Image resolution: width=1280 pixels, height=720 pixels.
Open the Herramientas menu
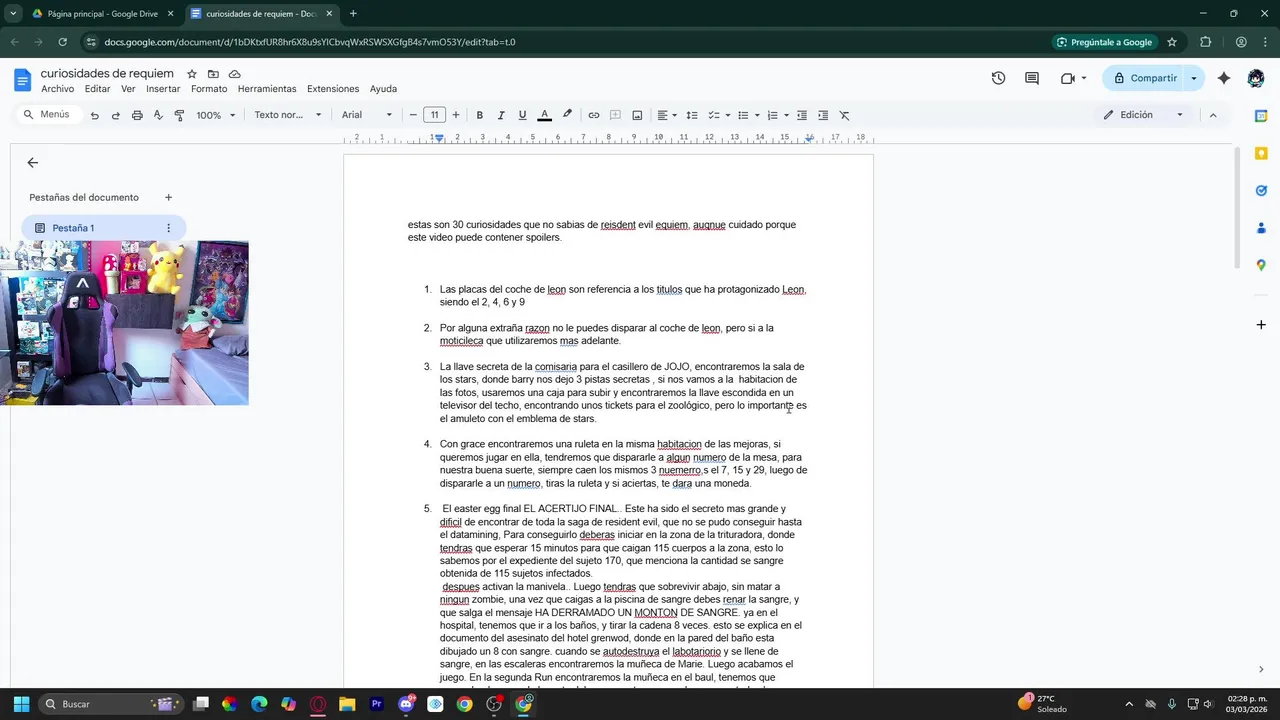click(267, 89)
